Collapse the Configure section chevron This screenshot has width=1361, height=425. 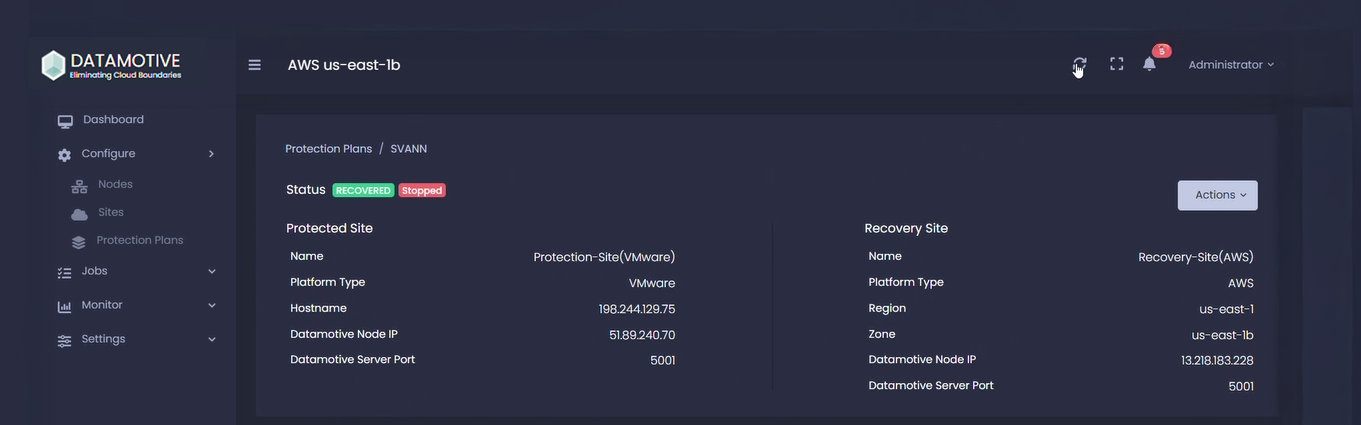coord(211,154)
